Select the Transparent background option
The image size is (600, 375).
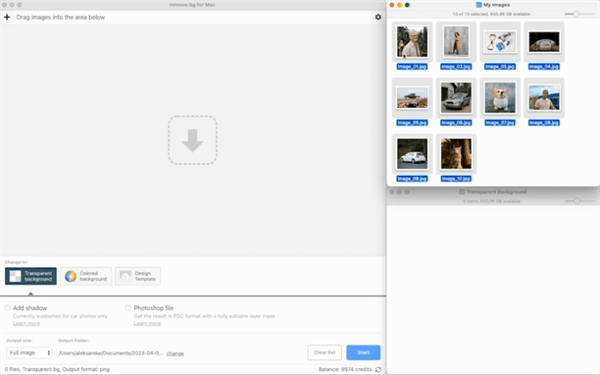(x=31, y=276)
